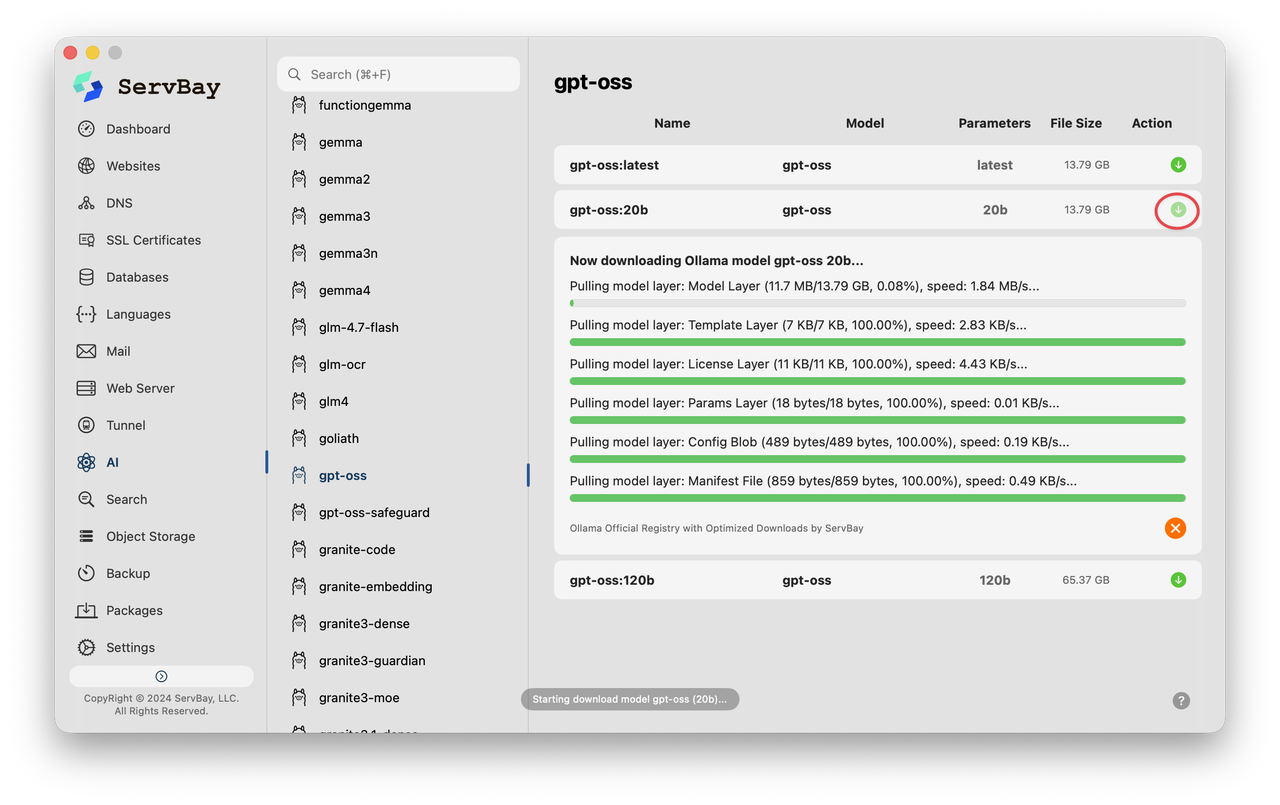
Task: Click the llama icon beside granite-embedding
Action: 299,586
